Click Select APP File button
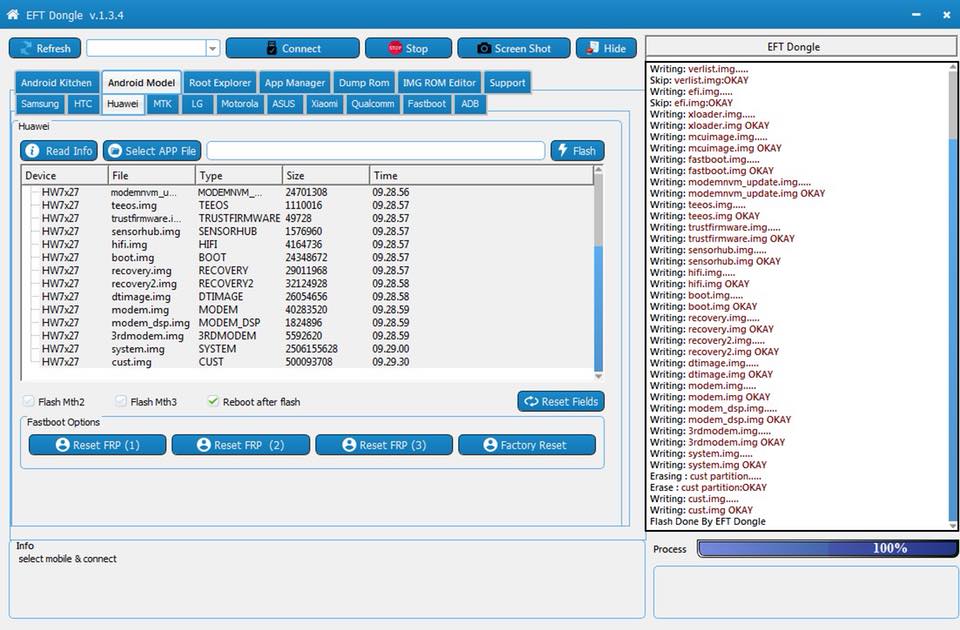The width and height of the screenshot is (960, 630). click(152, 151)
